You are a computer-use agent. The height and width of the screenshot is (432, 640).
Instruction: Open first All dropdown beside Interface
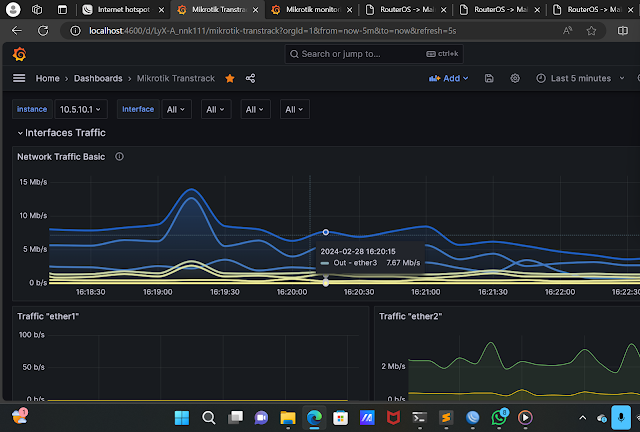176,109
